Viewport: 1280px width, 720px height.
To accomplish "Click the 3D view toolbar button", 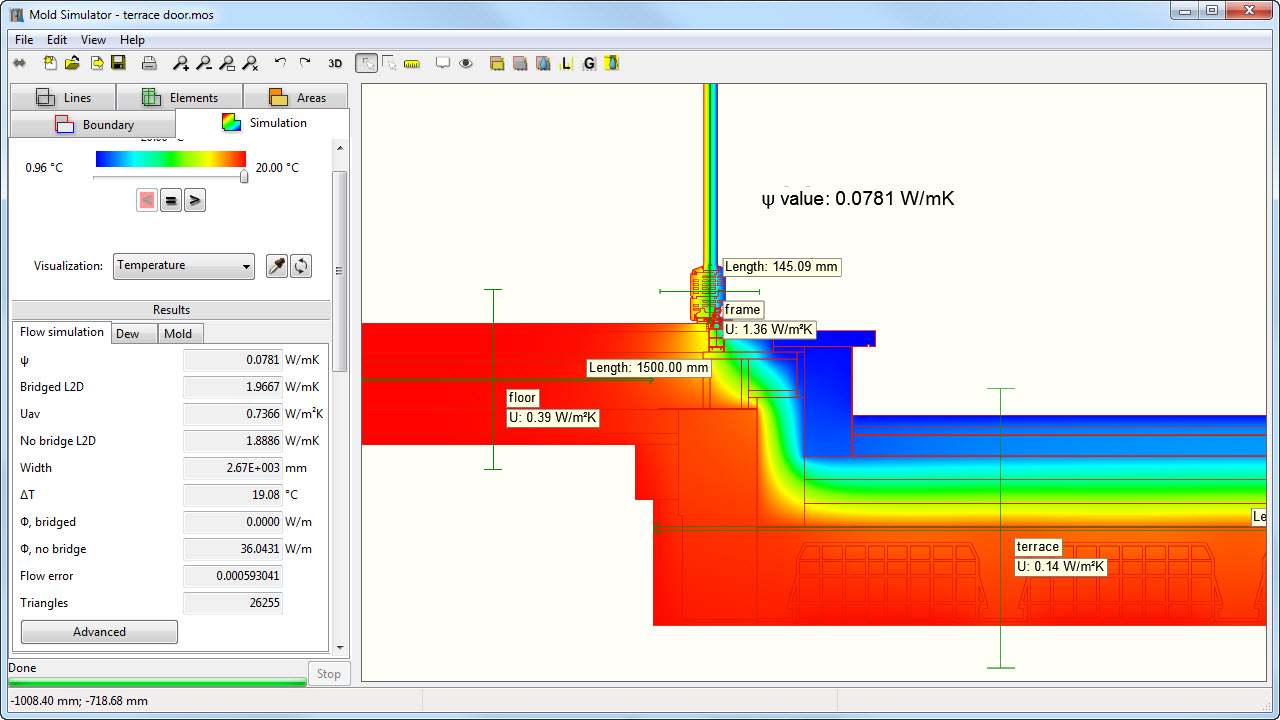I will pyautogui.click(x=335, y=63).
